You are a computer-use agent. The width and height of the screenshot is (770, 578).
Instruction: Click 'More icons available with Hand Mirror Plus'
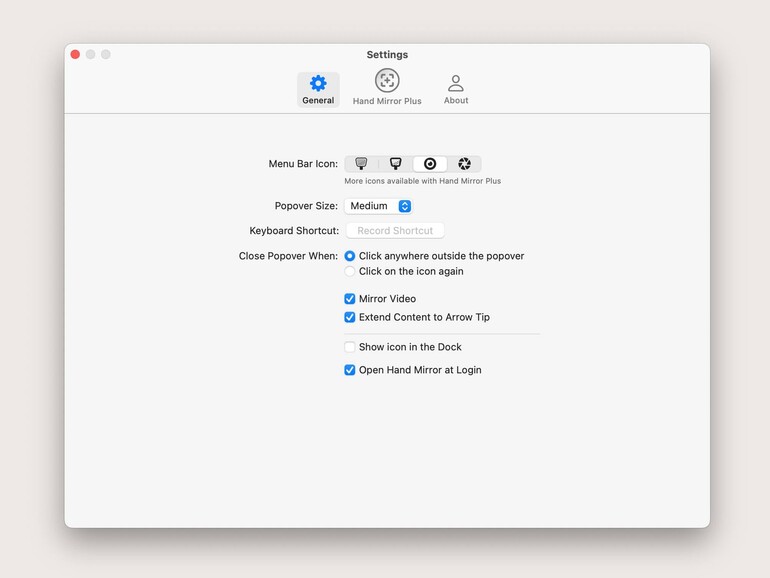[422, 181]
